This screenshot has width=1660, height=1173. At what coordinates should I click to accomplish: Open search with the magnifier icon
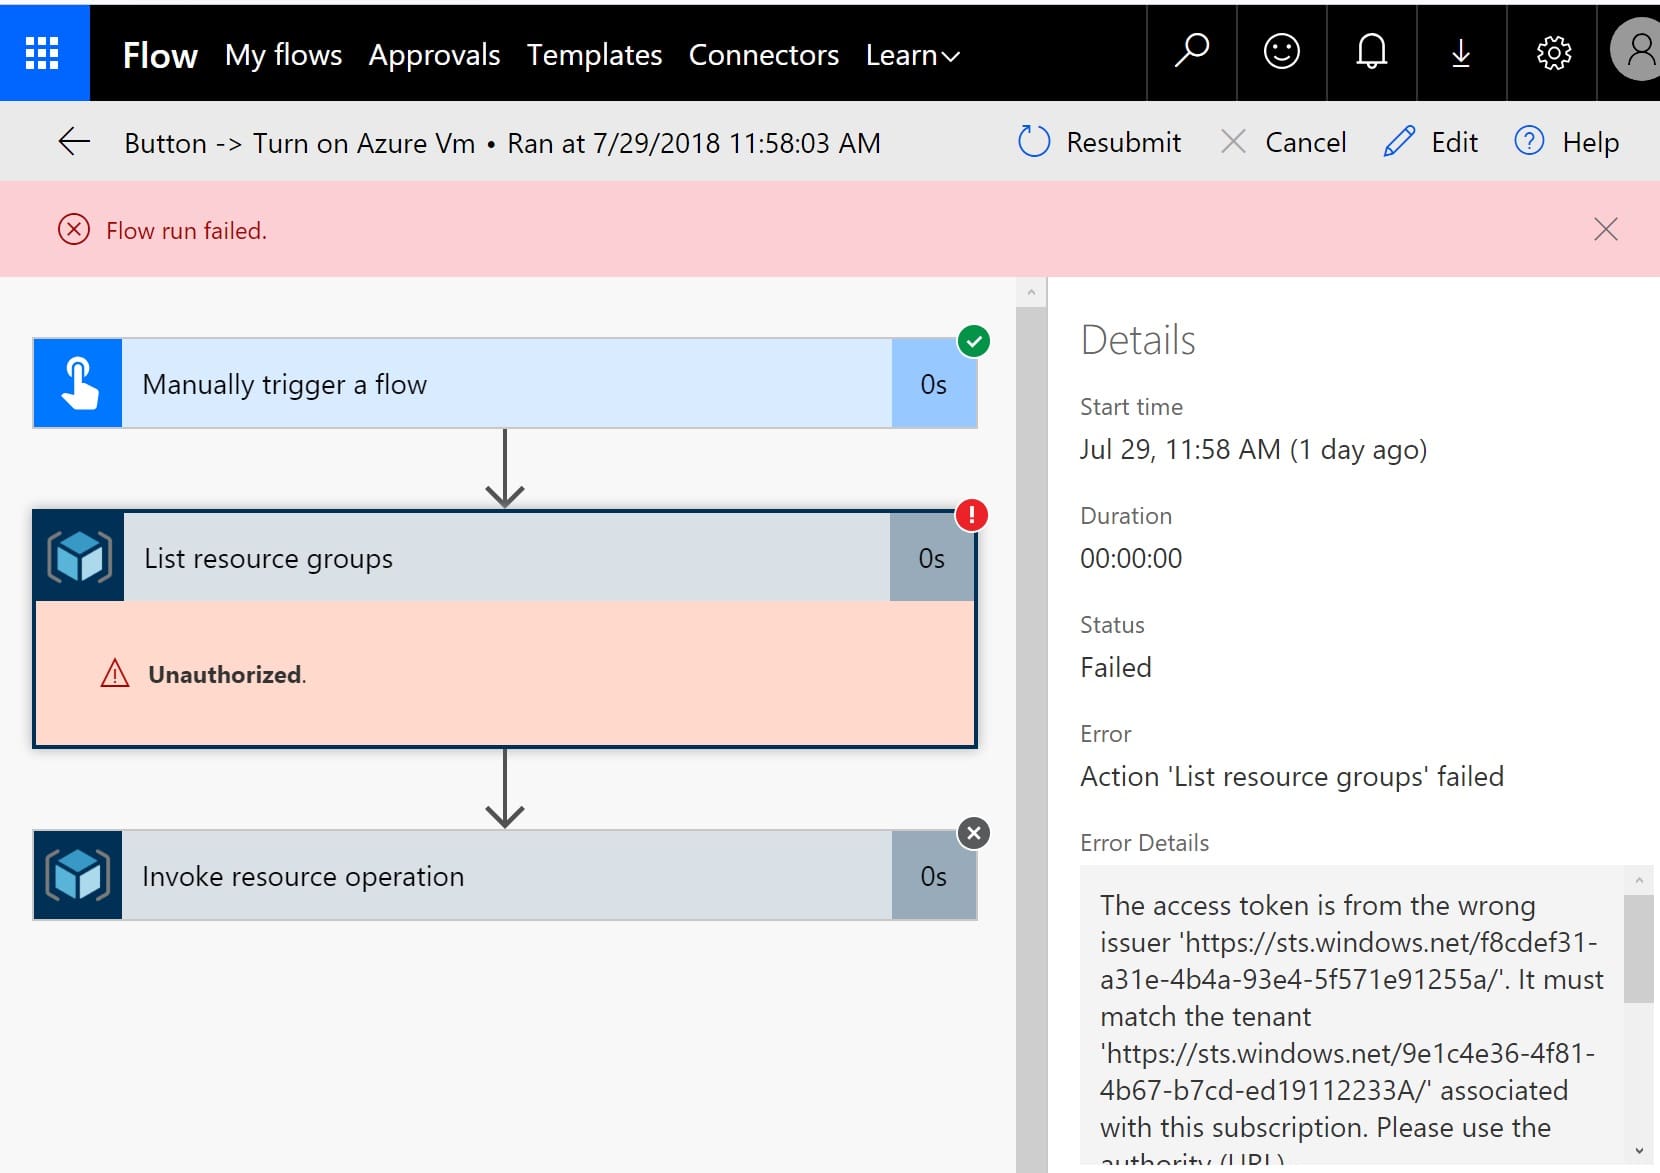click(1191, 53)
